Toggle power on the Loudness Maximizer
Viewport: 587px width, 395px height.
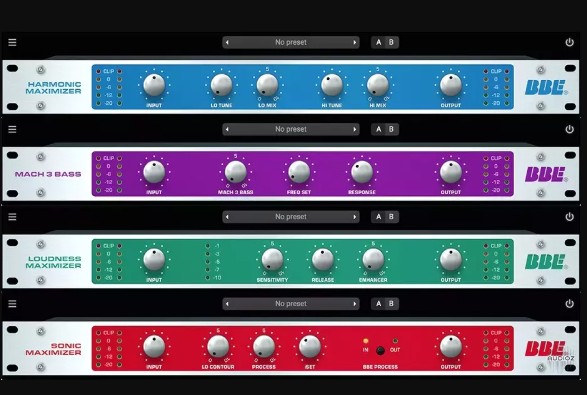[x=569, y=216]
